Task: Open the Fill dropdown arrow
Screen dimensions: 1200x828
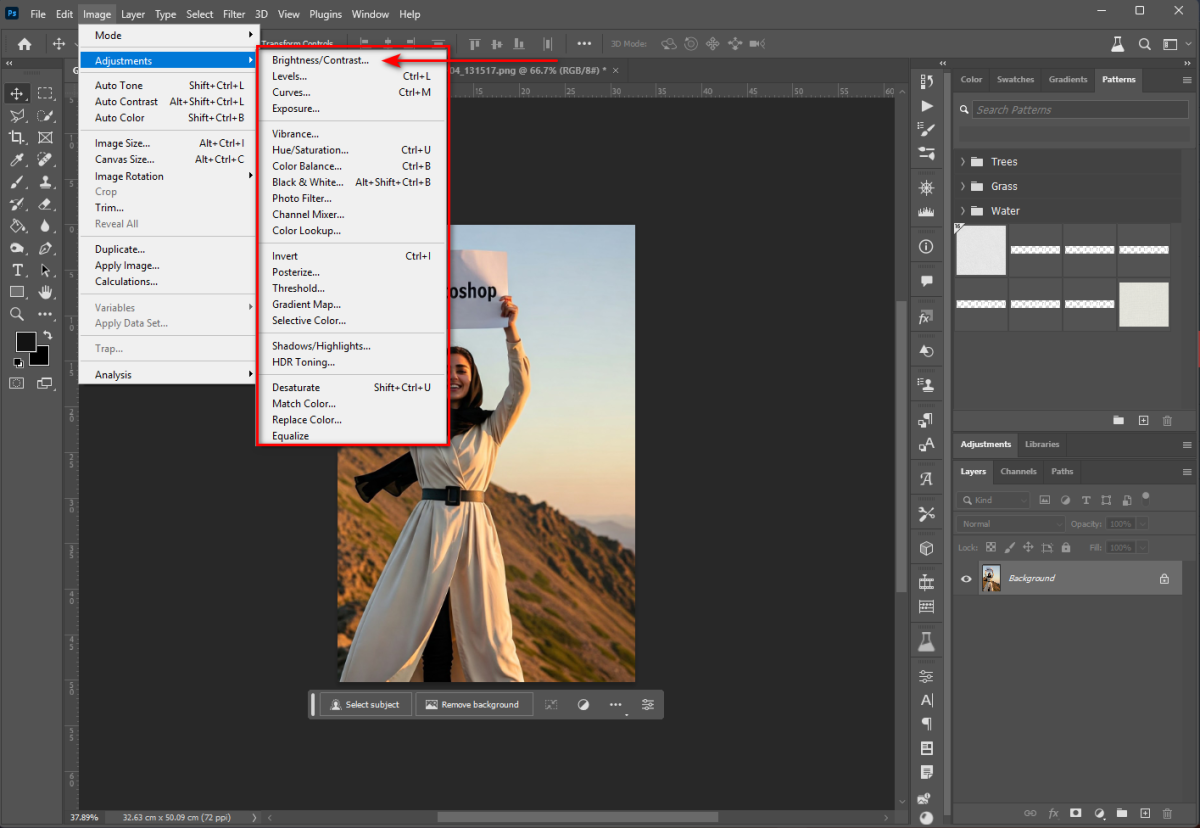Action: [x=1142, y=548]
